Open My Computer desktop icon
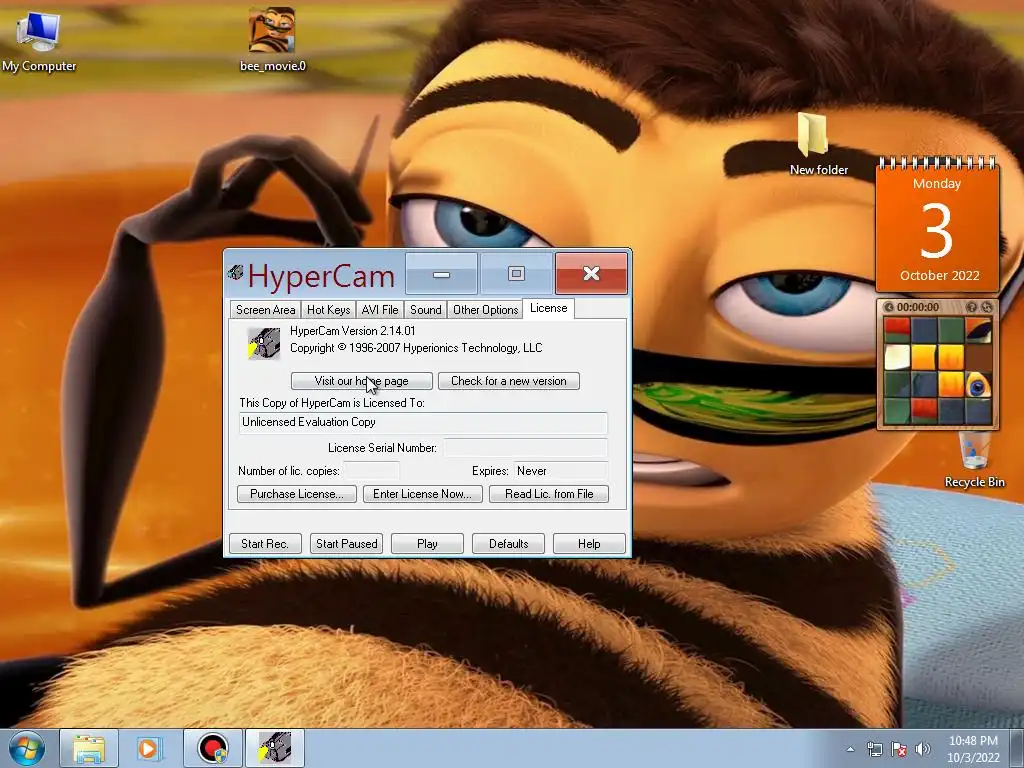Image resolution: width=1024 pixels, height=768 pixels. coord(39,40)
